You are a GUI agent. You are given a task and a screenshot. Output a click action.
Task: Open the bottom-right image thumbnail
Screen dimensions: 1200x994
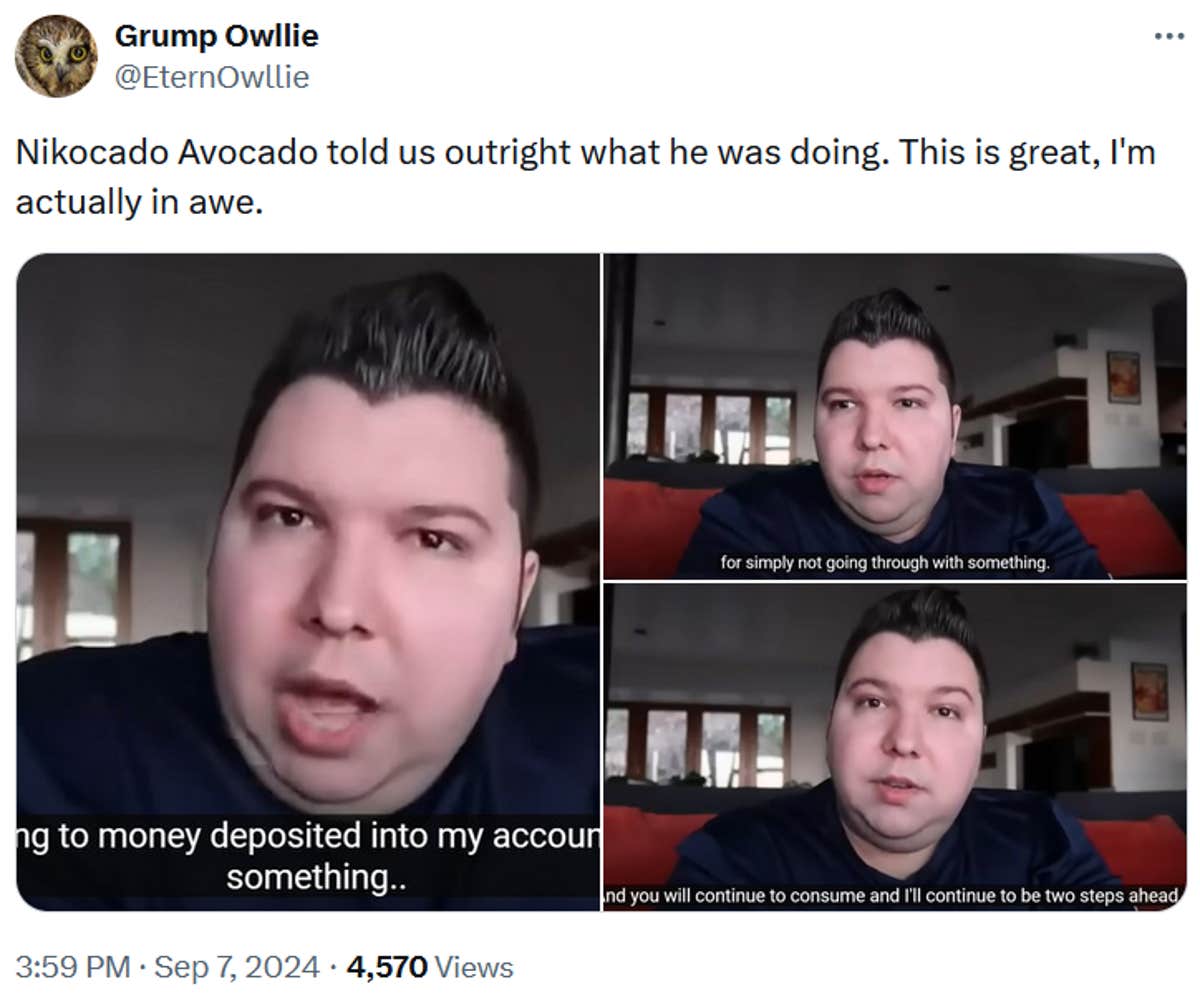(x=894, y=747)
